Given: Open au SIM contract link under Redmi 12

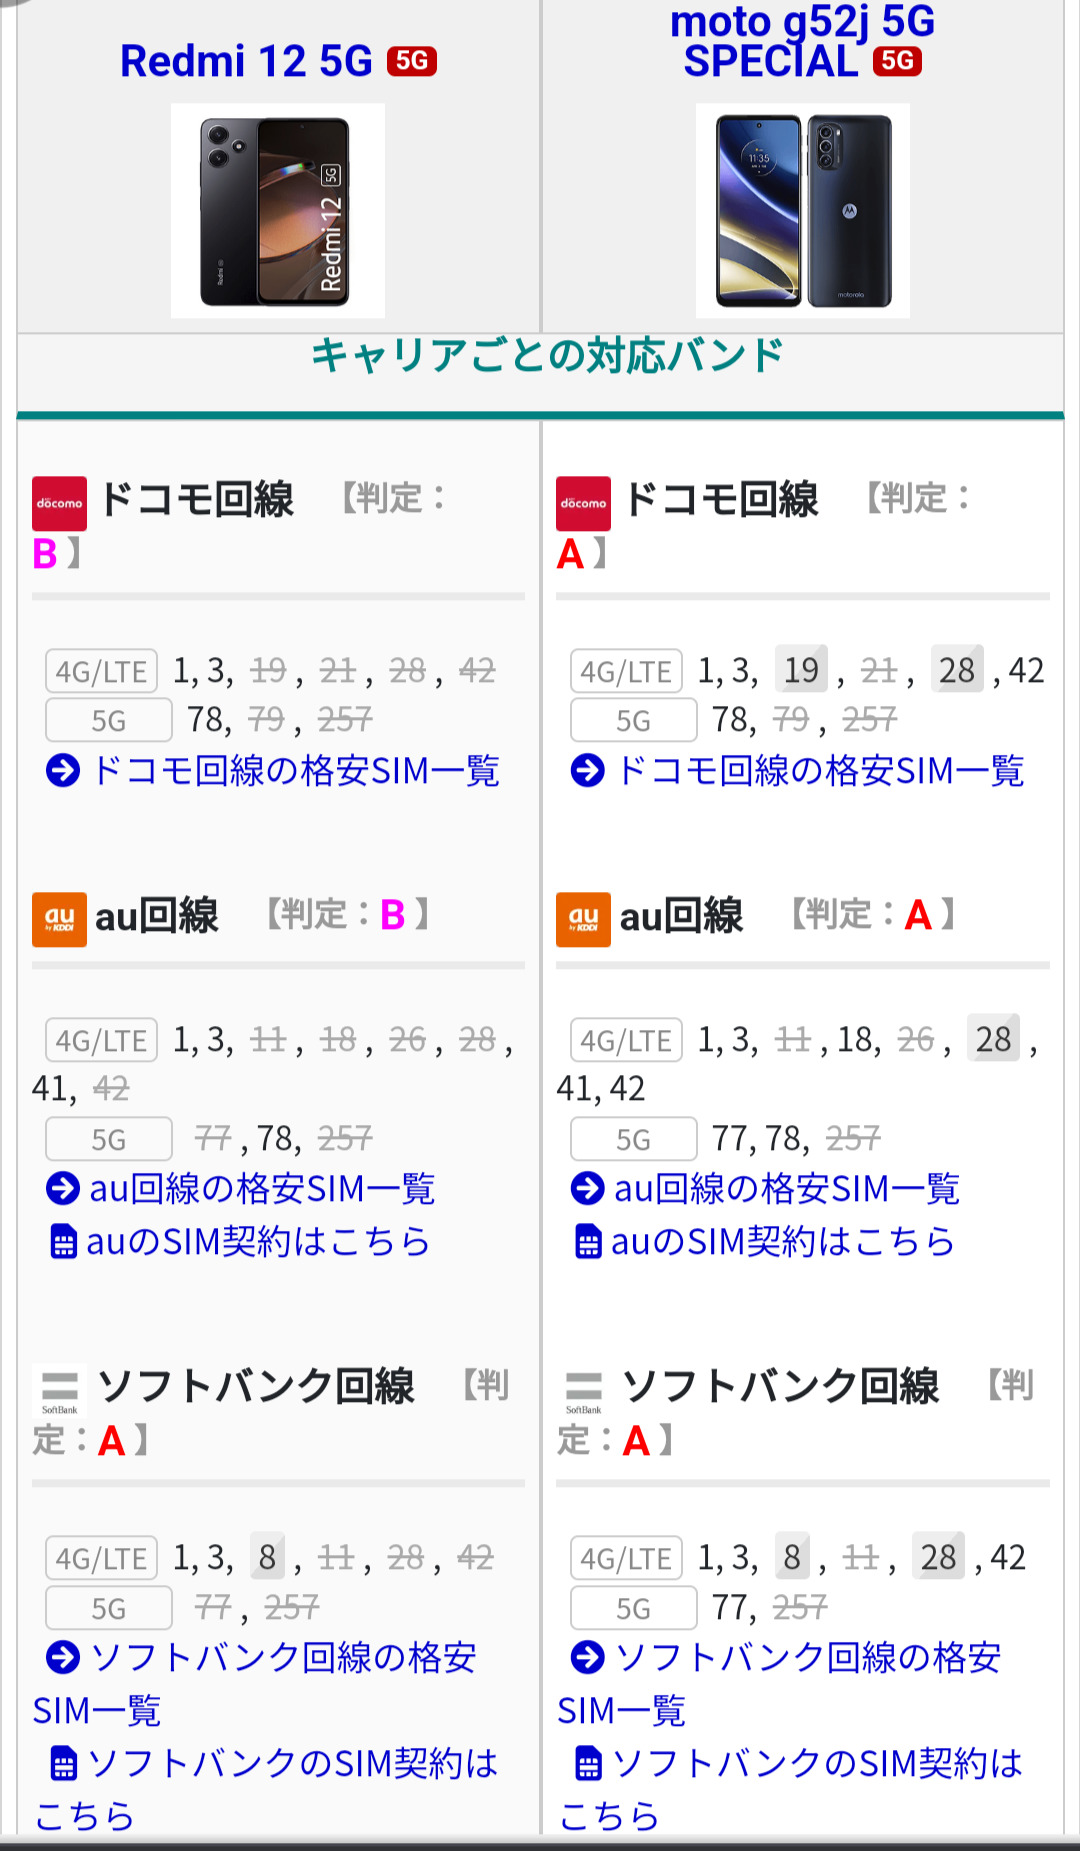Looking at the screenshot, I should point(258,1242).
